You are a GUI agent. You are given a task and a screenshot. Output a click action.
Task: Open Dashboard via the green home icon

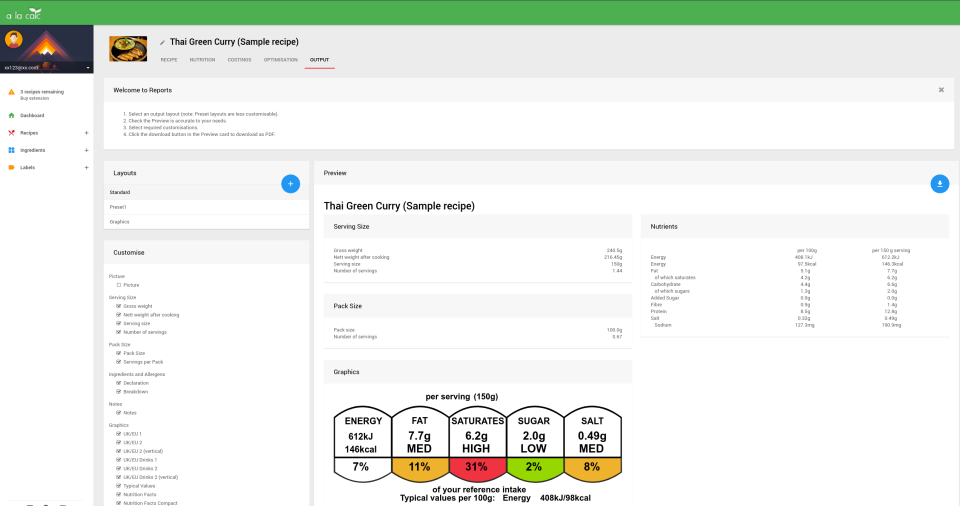tap(11, 115)
